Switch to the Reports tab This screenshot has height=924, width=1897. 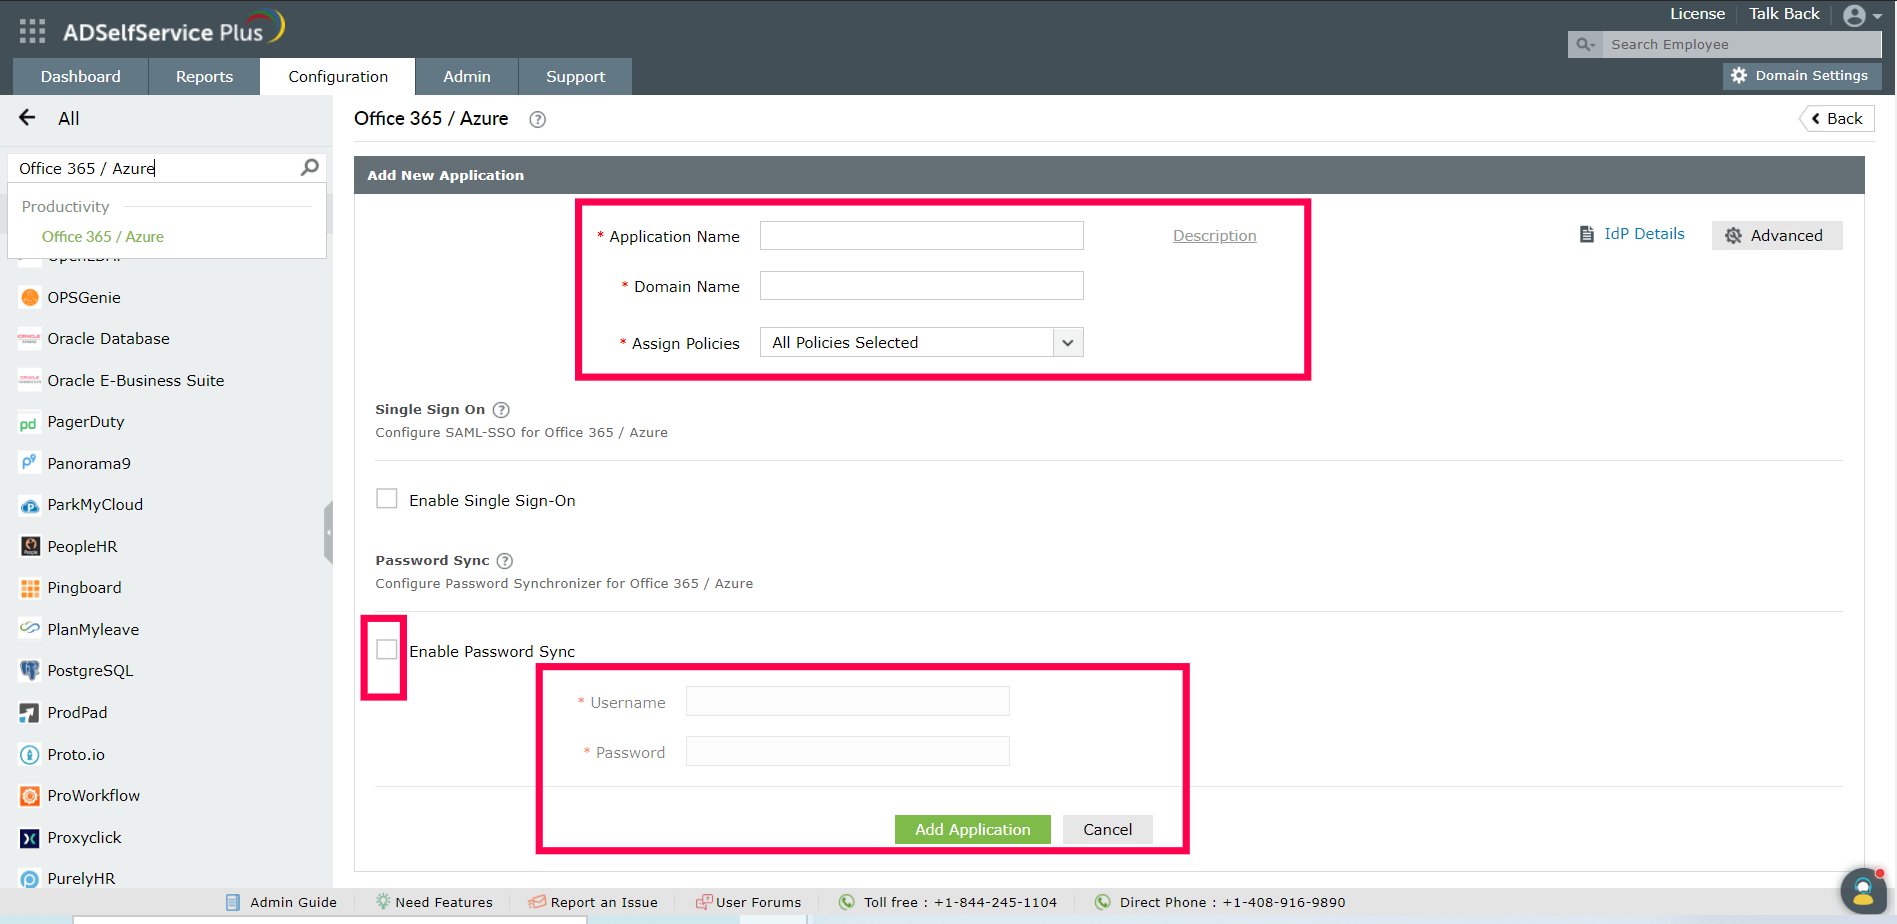(204, 76)
